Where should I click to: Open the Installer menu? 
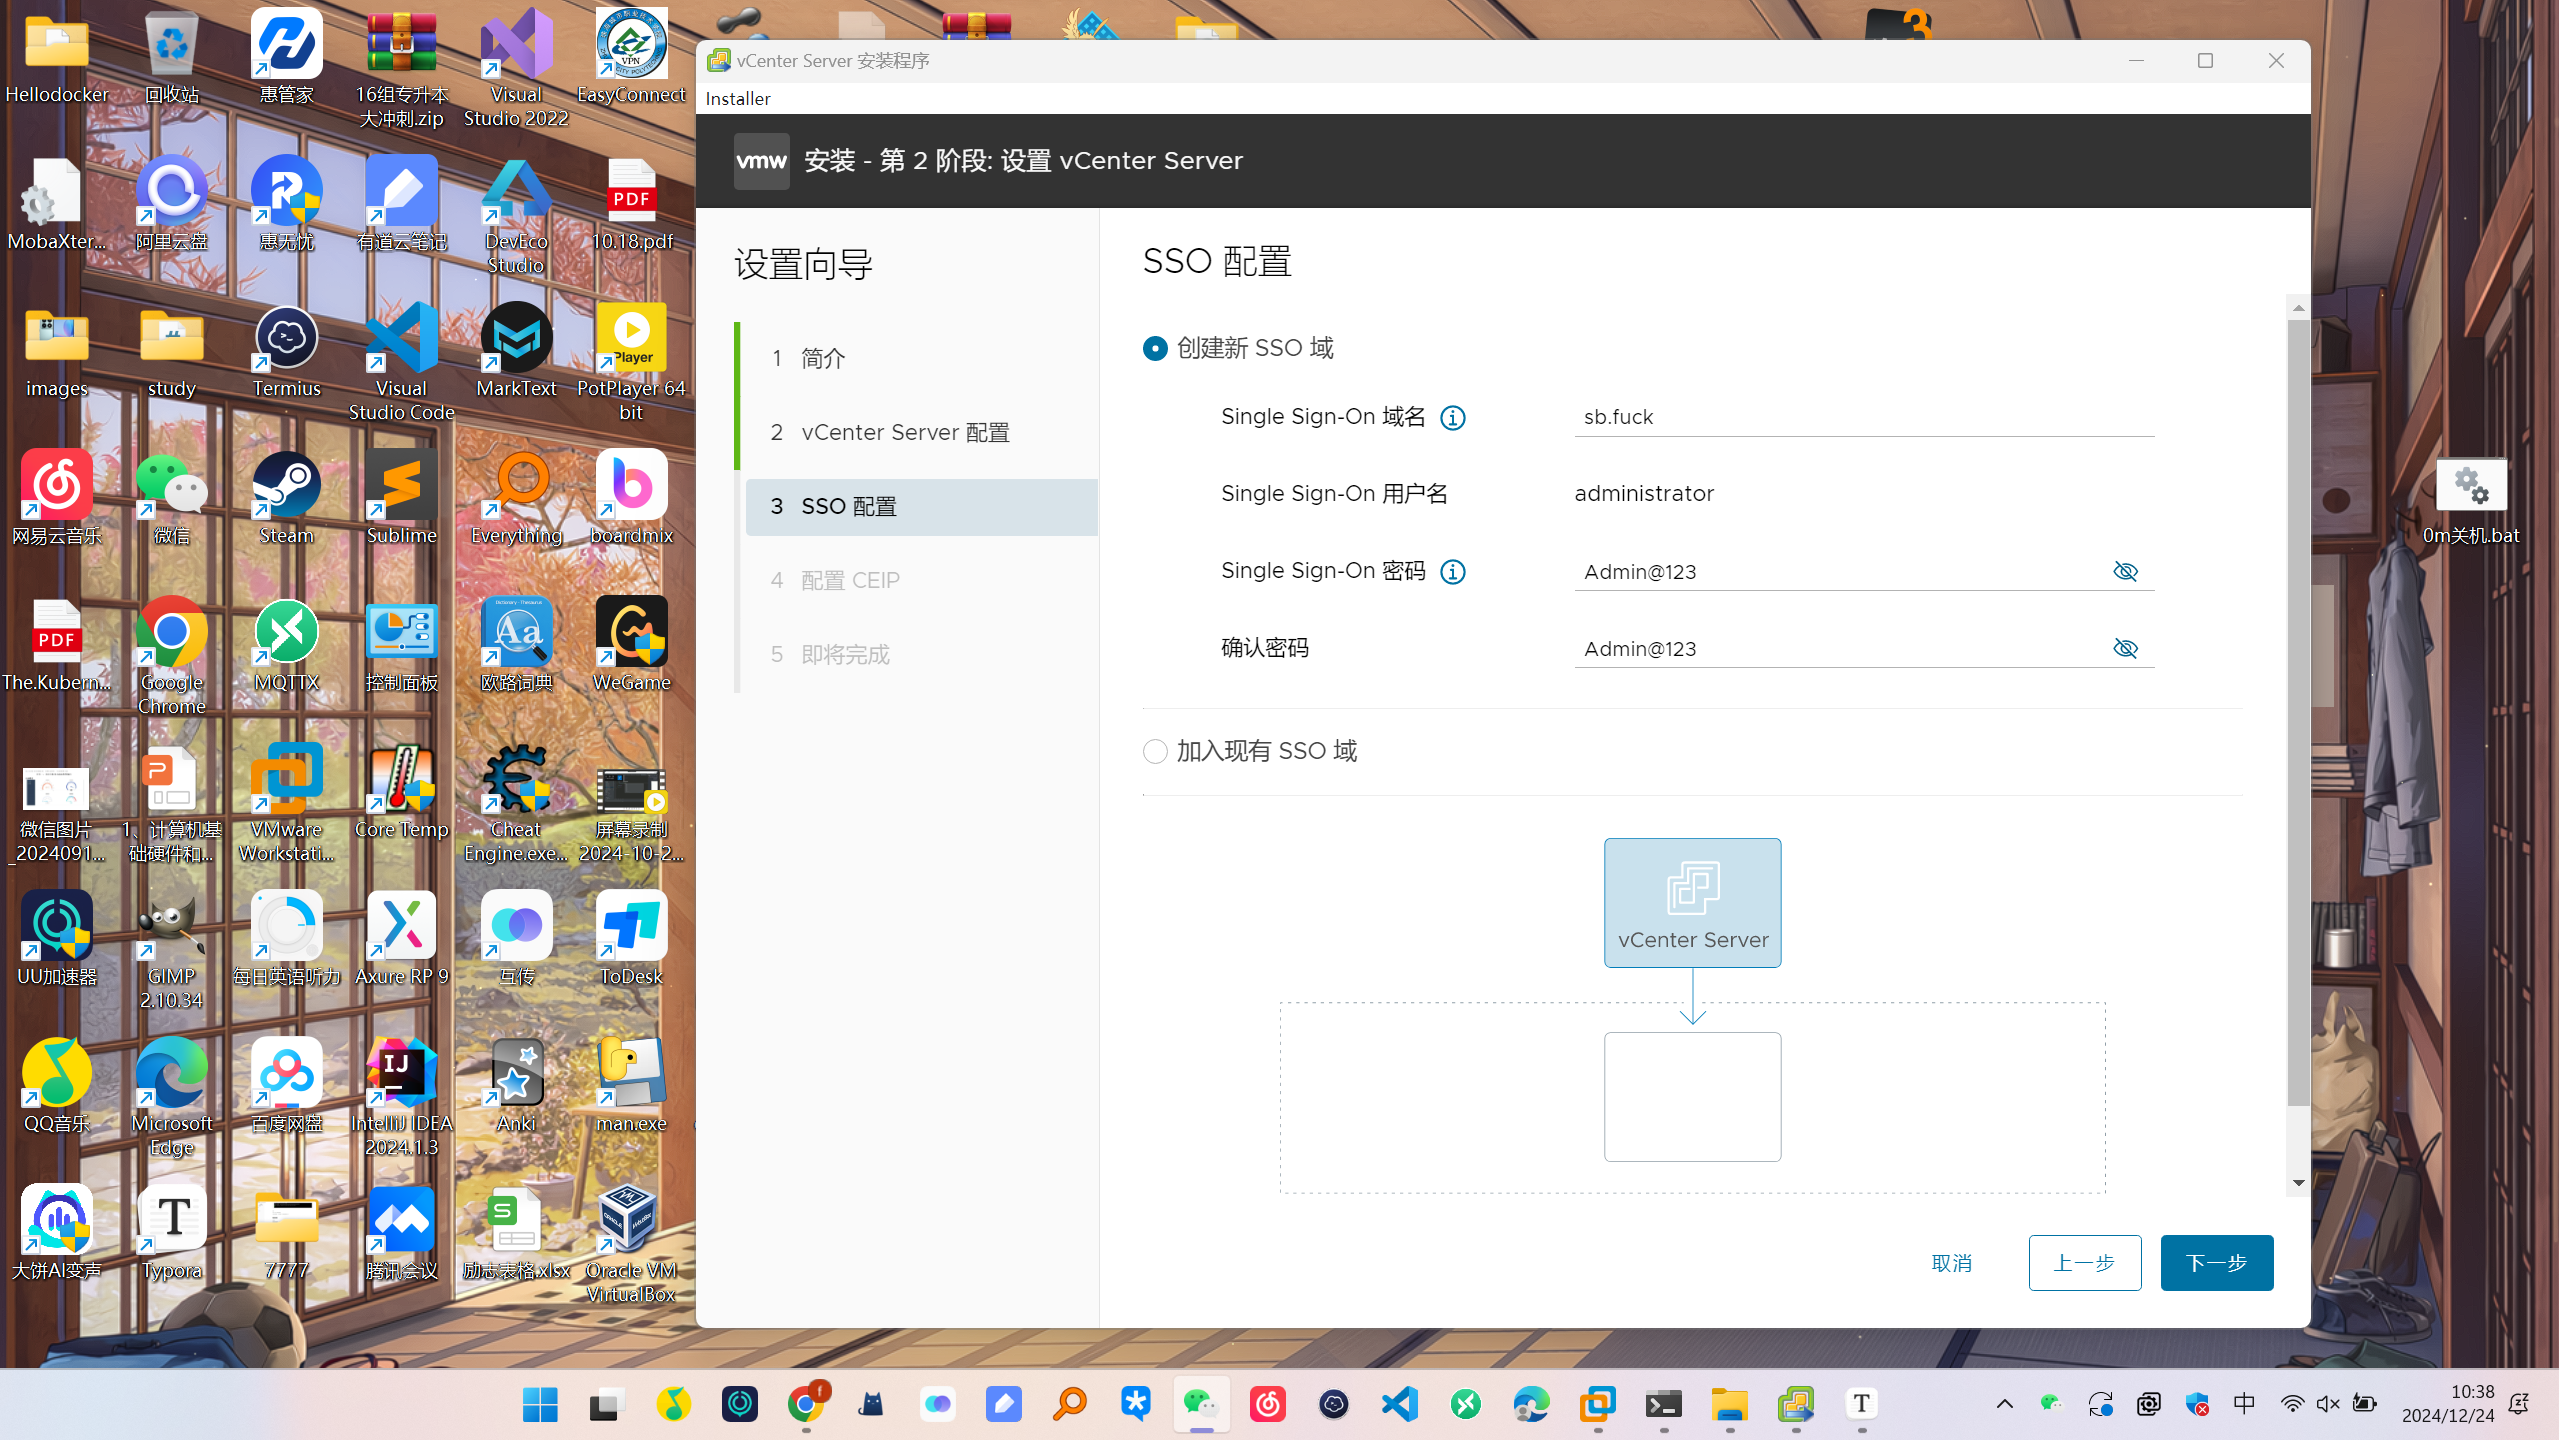pos(738,98)
